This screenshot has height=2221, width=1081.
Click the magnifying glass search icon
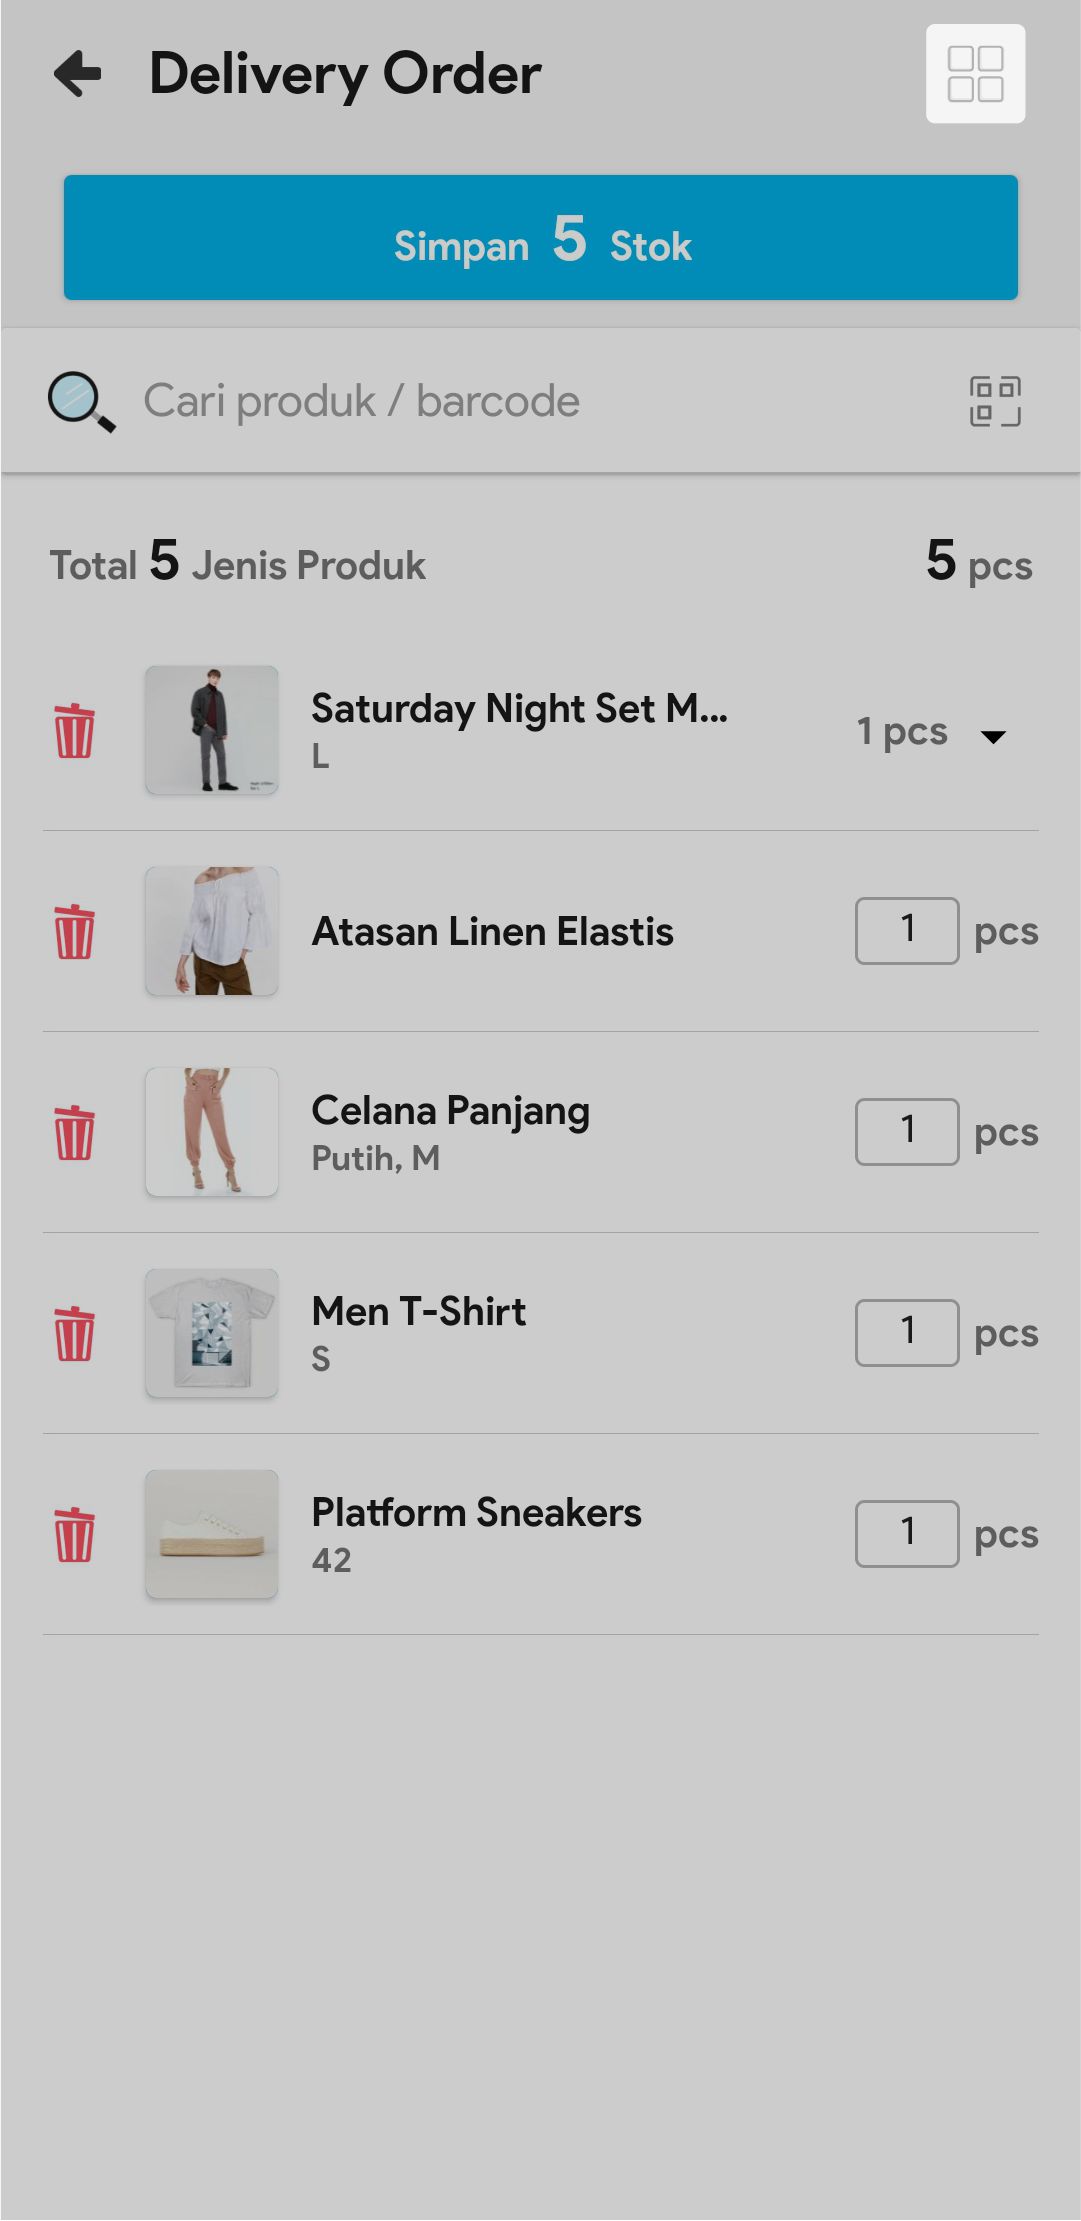81,402
